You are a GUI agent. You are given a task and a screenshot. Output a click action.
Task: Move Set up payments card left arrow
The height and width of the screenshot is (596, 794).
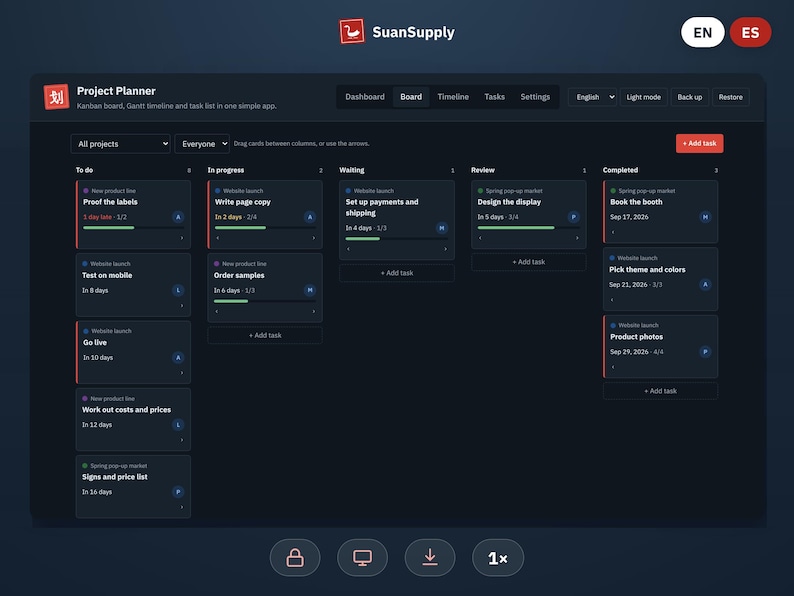(x=348, y=249)
